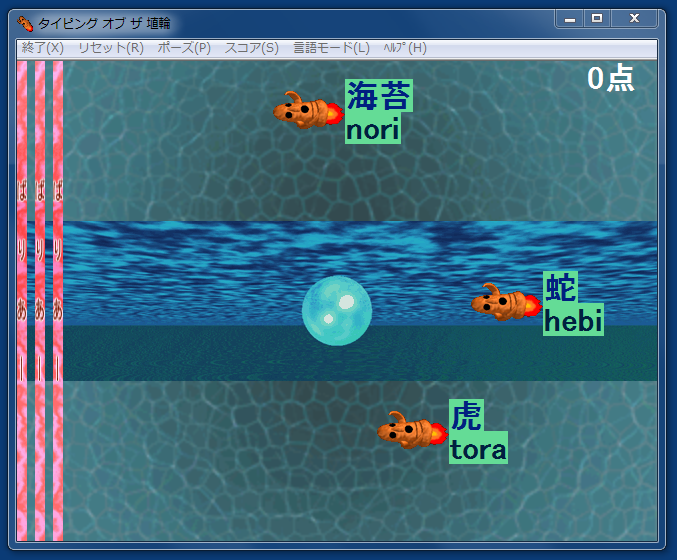
Task: Click the haniwa rocket next to tora
Action: pos(412,430)
